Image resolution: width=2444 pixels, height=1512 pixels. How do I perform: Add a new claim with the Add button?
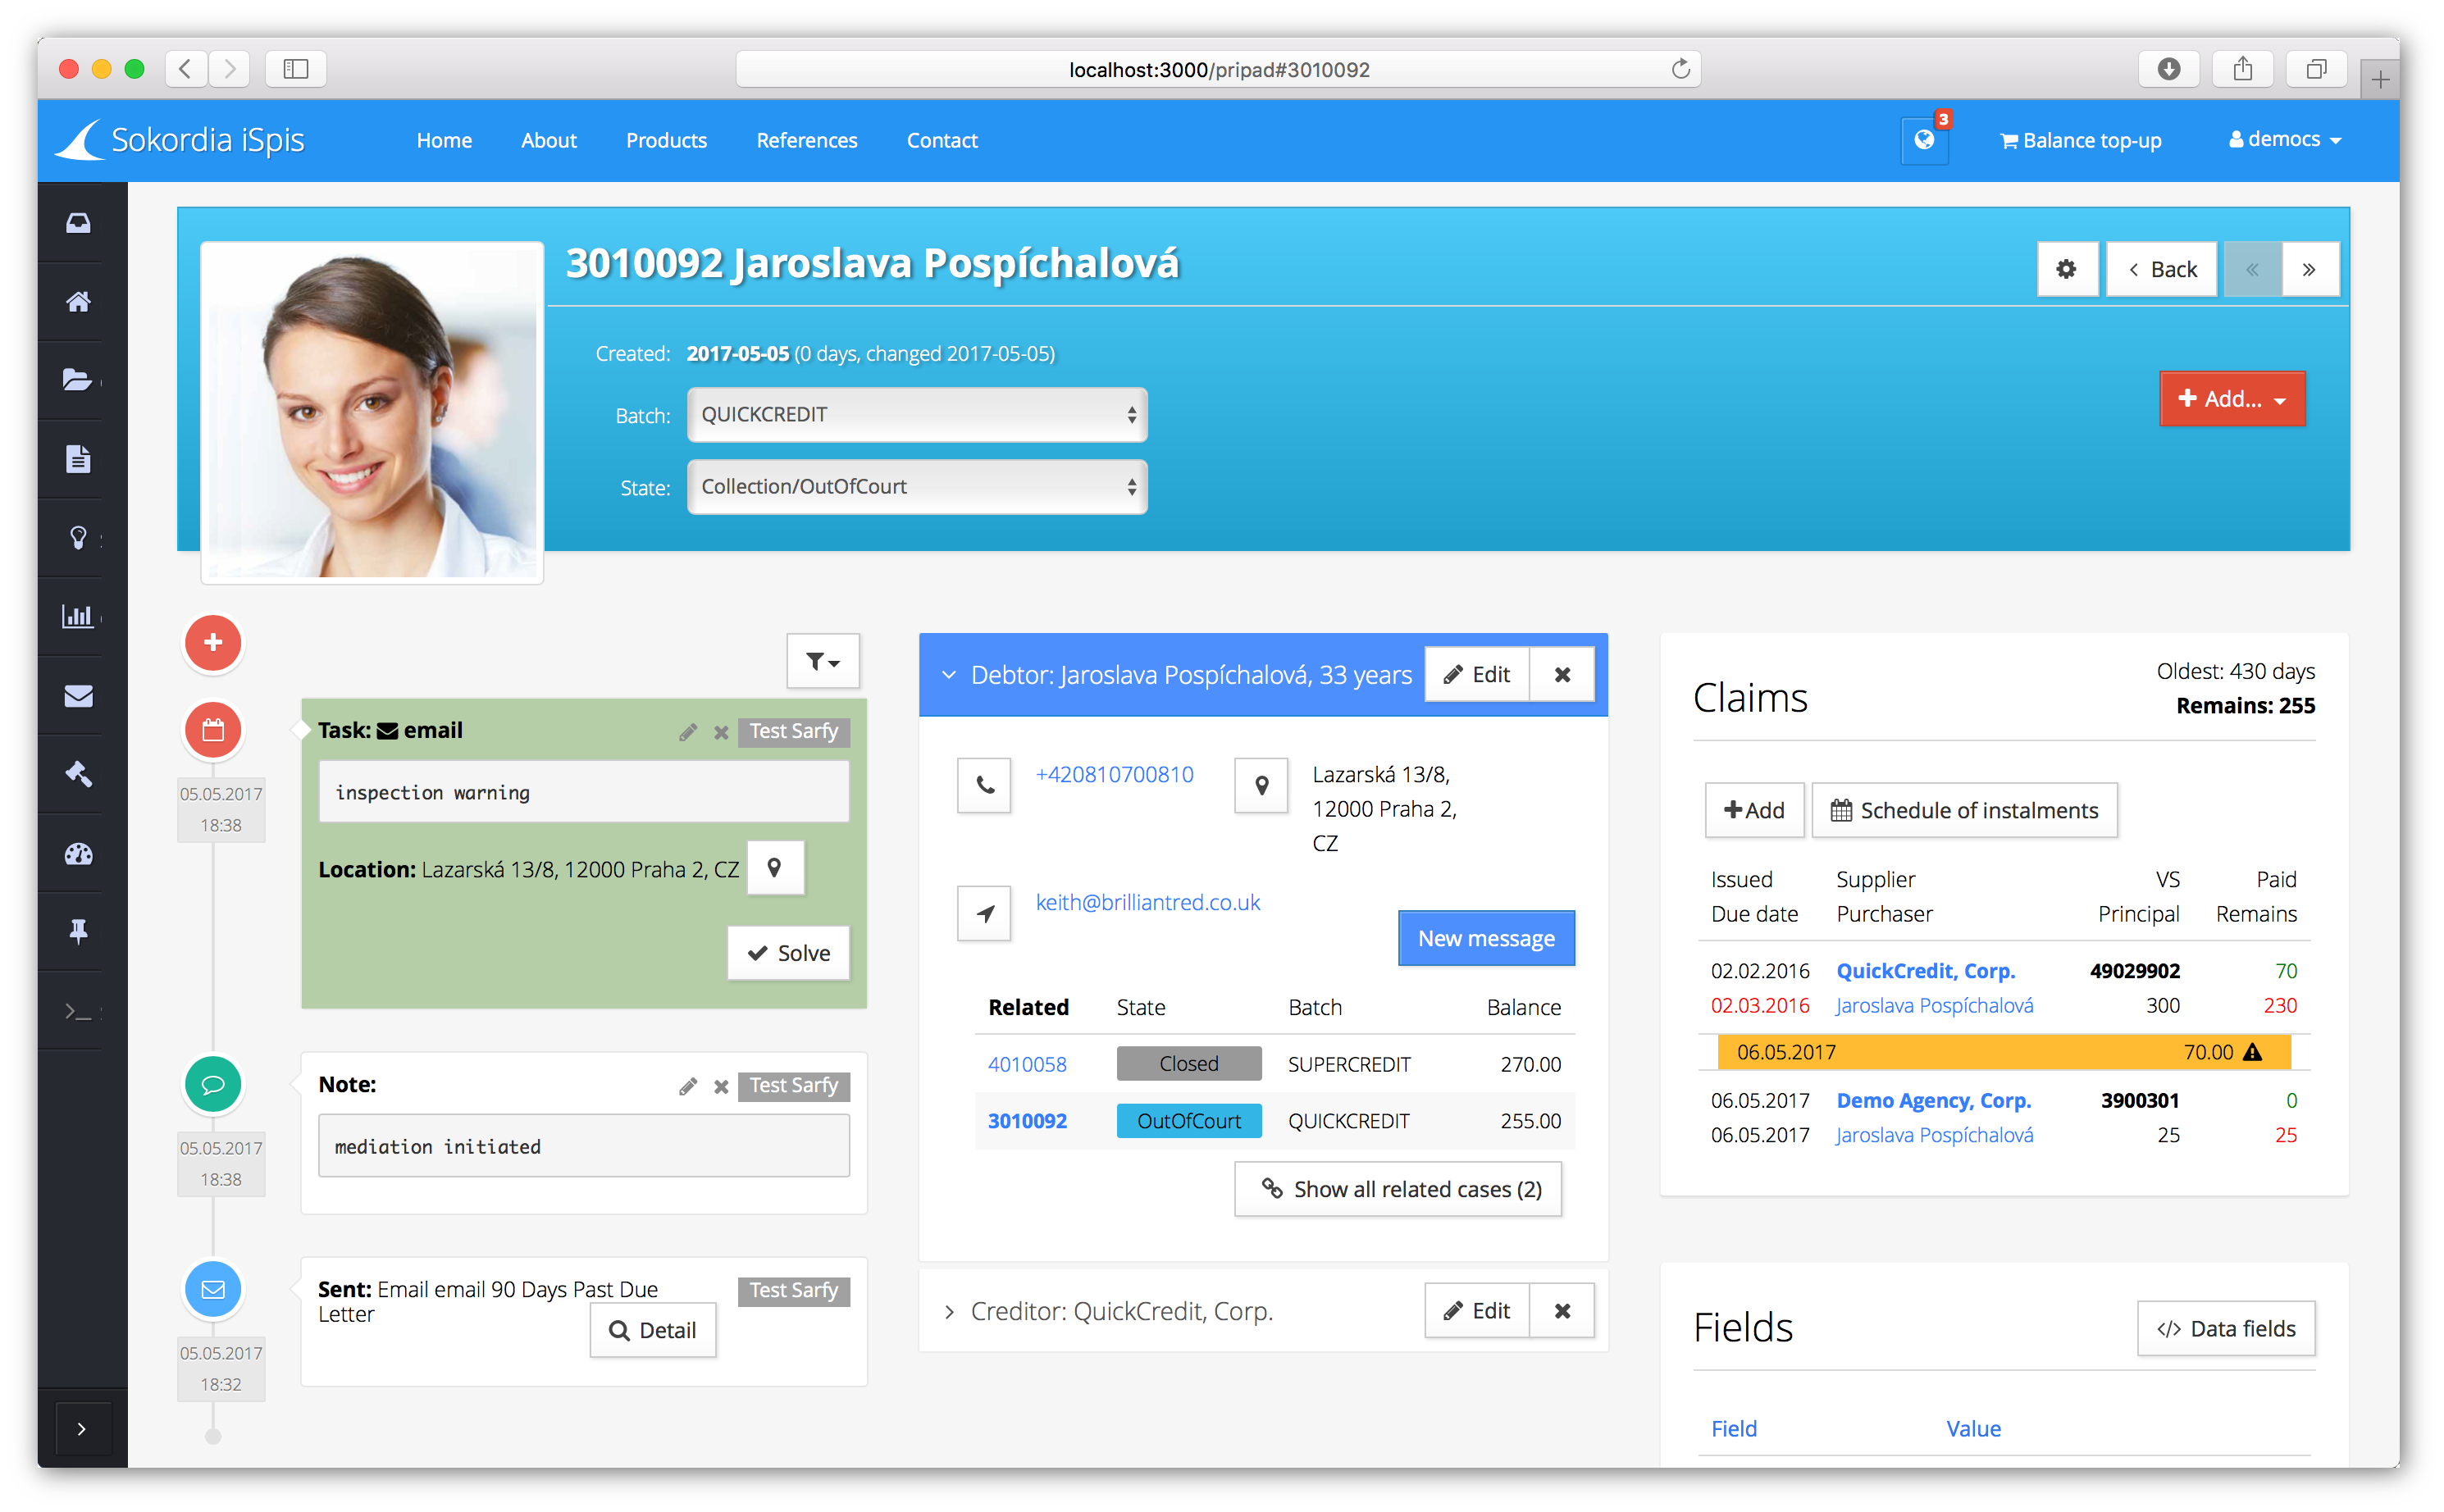(x=1755, y=810)
